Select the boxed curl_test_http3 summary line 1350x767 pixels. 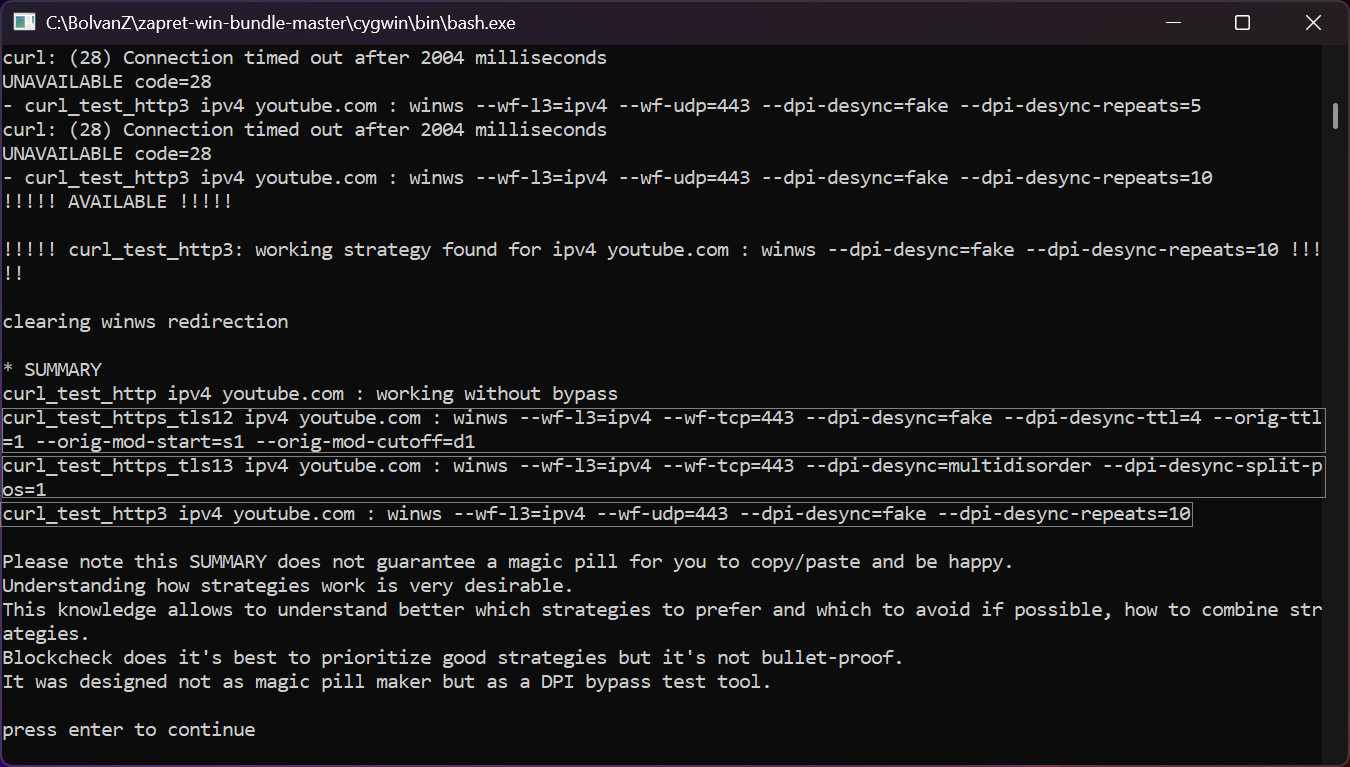coord(597,514)
